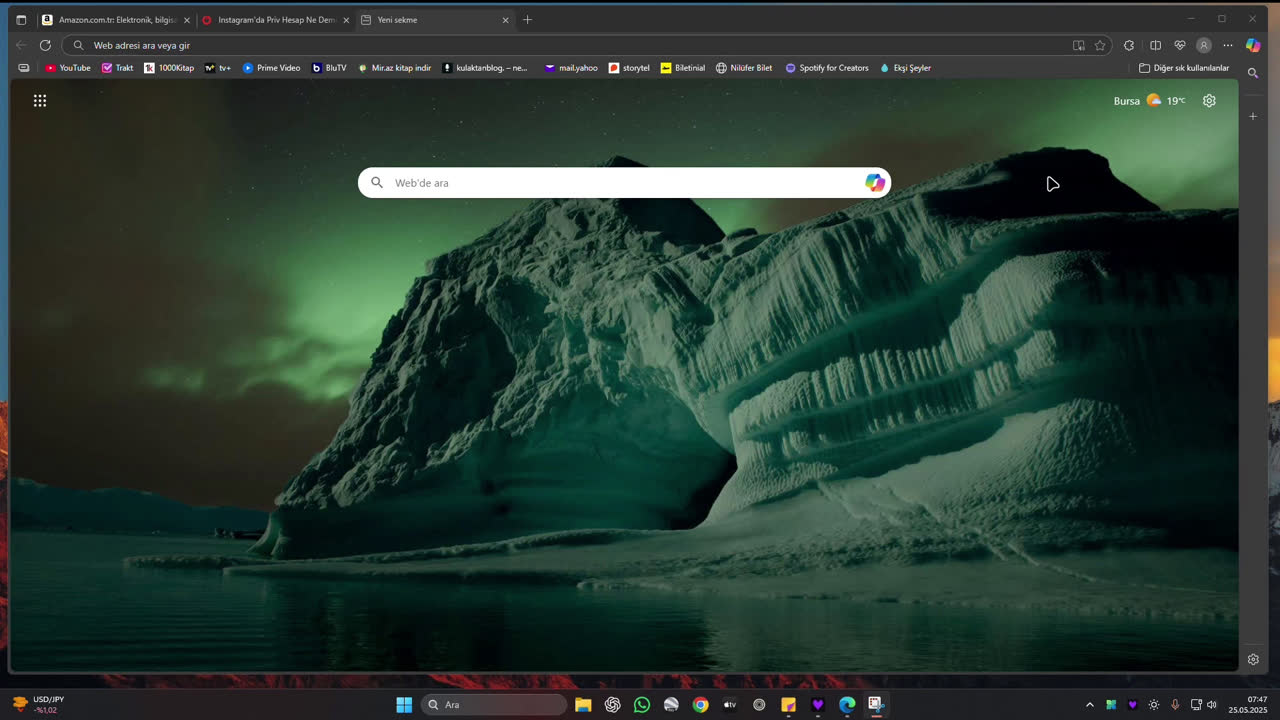This screenshot has height=720, width=1280.
Task: Open Spotify for Creators bookmark
Action: (826, 68)
